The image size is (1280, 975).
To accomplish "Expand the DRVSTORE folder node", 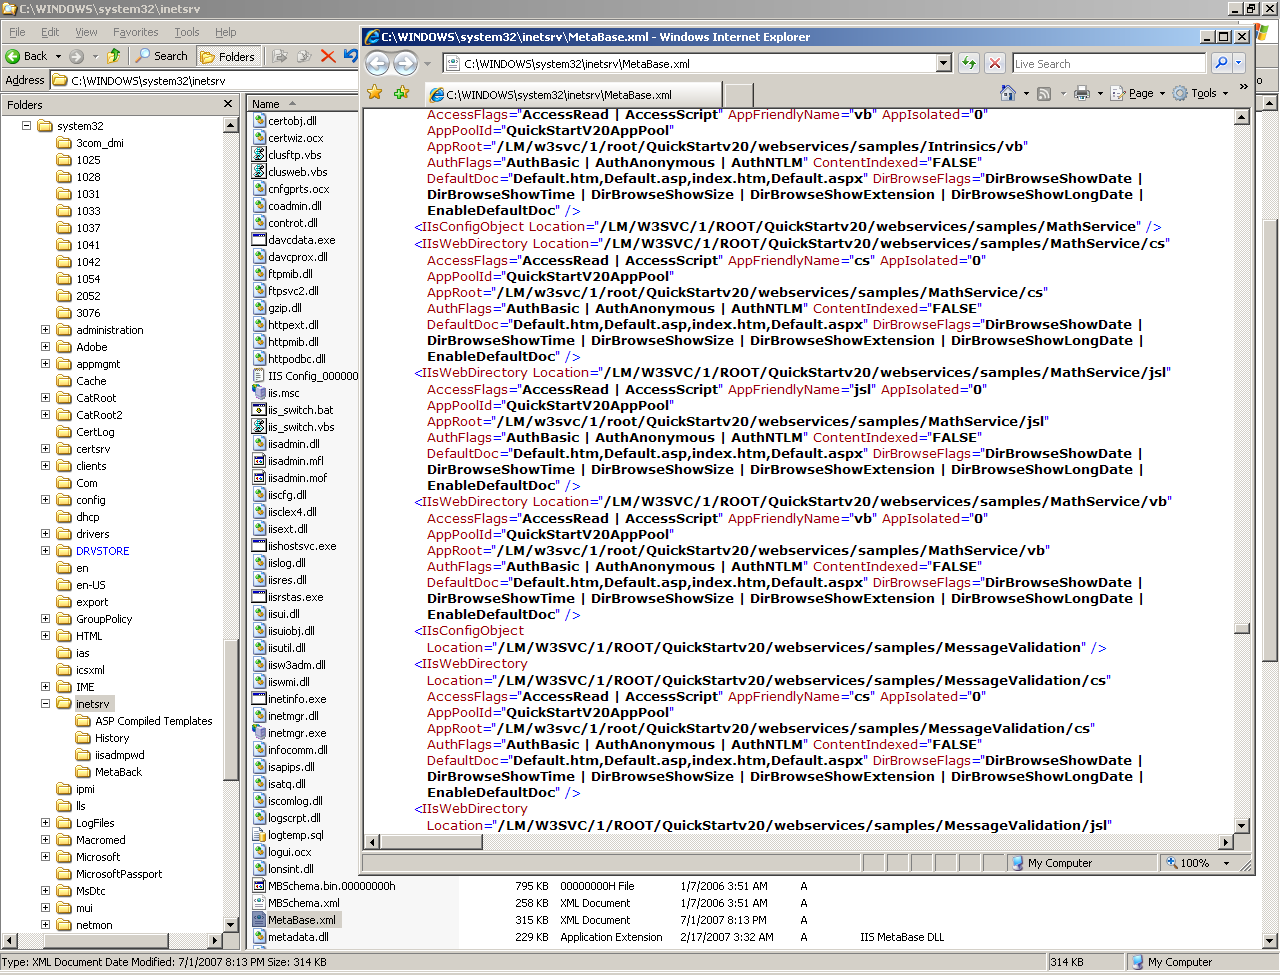I will click(x=45, y=551).
